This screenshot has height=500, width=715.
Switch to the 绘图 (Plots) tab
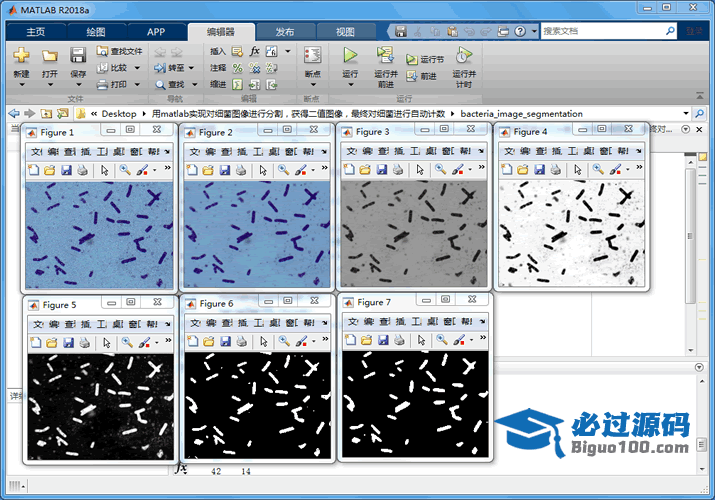coord(96,32)
